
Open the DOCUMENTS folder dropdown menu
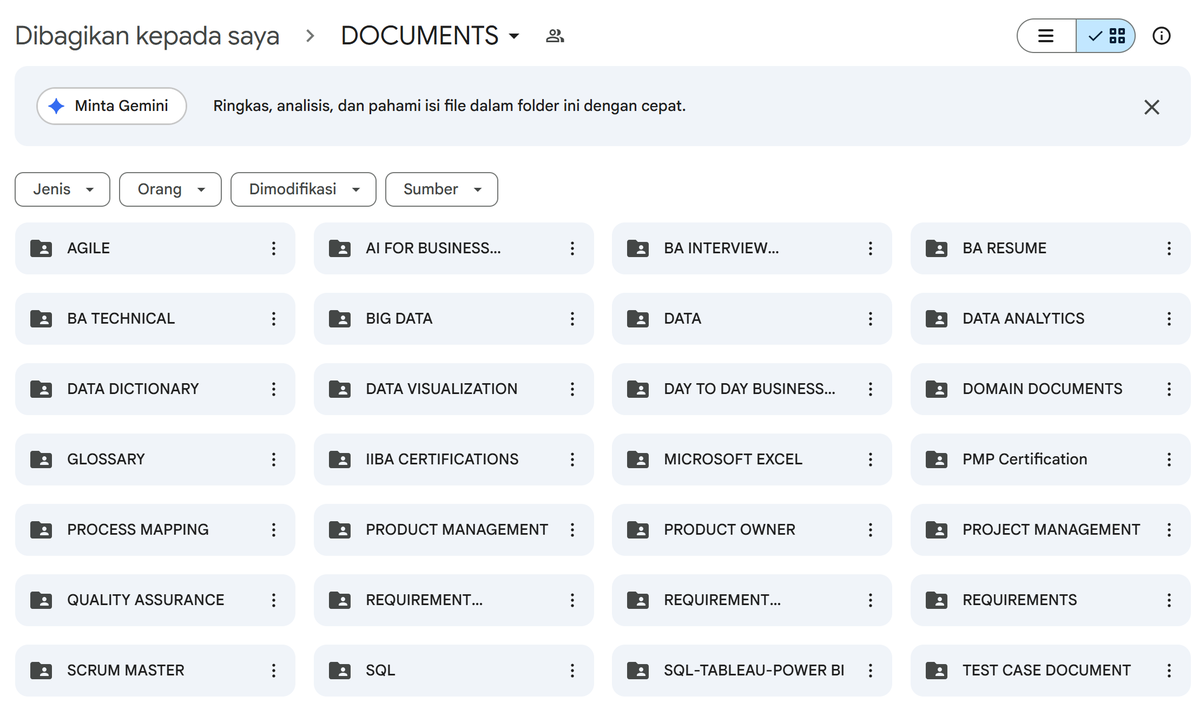click(x=431, y=36)
